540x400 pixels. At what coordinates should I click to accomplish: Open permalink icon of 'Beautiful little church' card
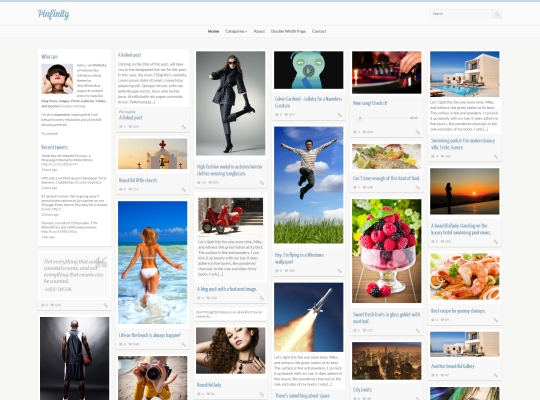(x=184, y=189)
